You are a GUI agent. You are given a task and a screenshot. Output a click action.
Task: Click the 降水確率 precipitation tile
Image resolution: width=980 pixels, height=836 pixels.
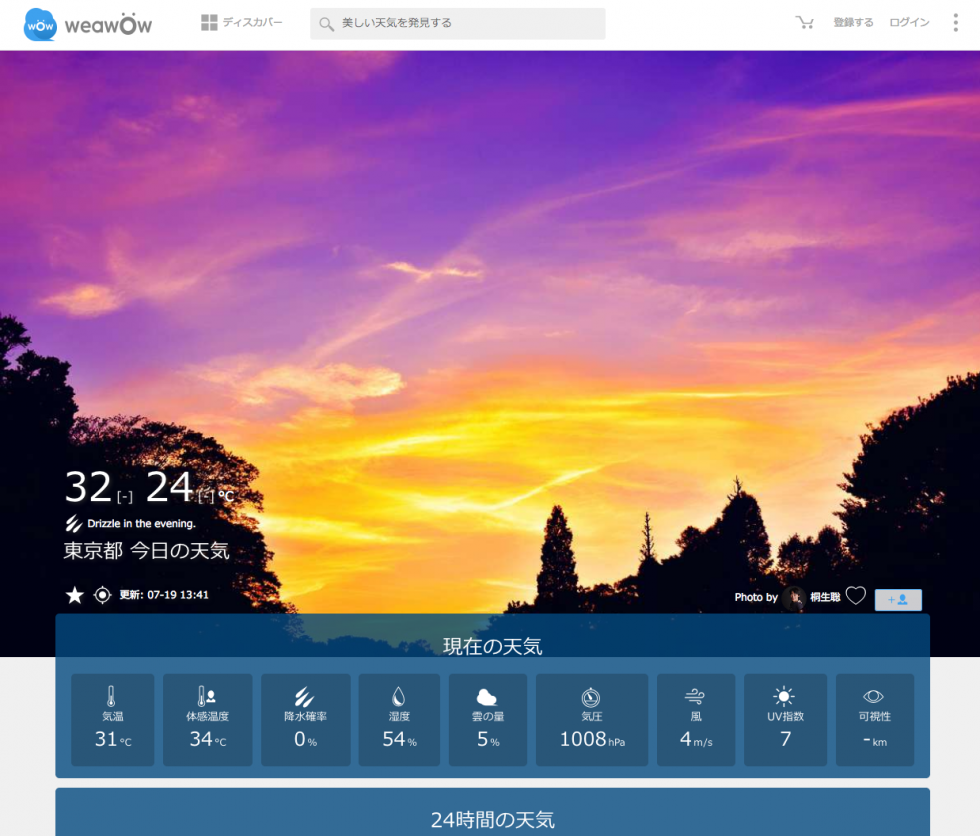tap(305, 719)
